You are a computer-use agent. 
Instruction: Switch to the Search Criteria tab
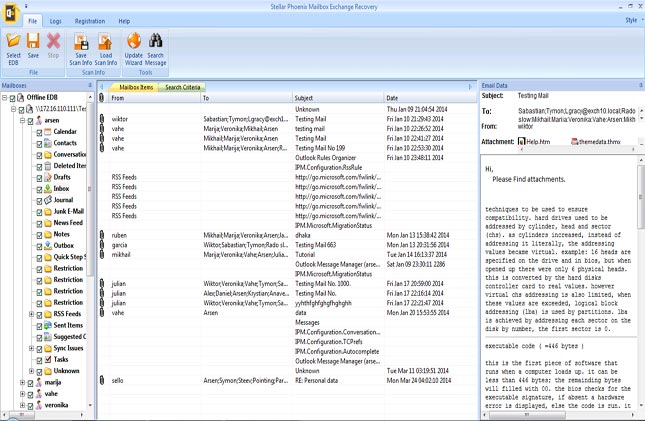tap(182, 87)
